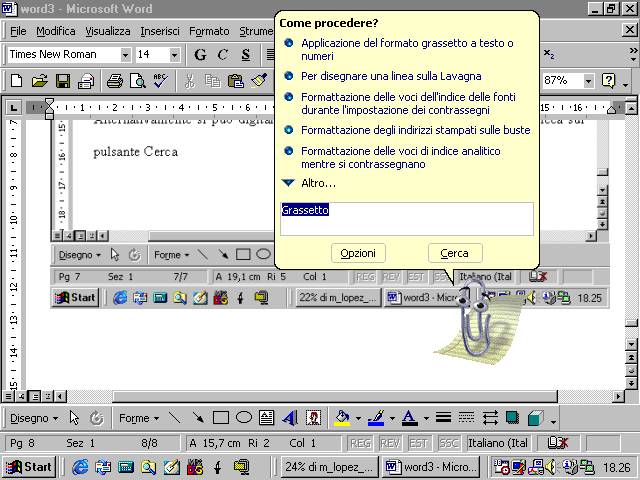640x480 pixels.
Task: Open the Modifica menu
Action: 56,31
